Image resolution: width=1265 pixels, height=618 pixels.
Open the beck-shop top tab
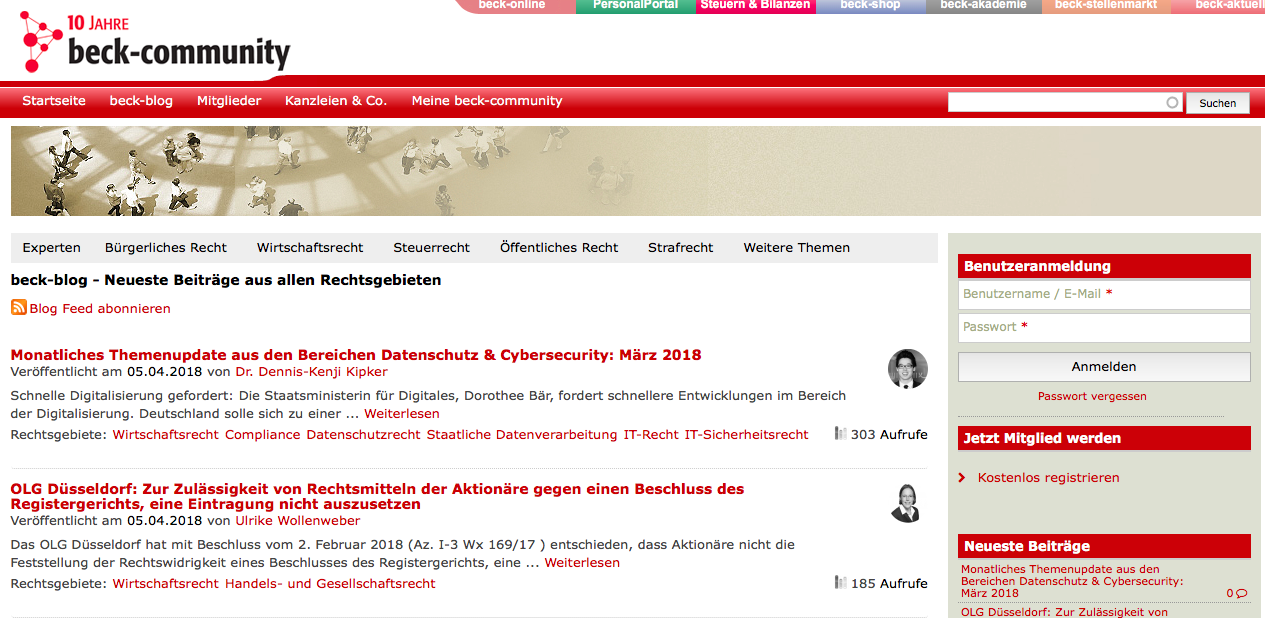(x=870, y=5)
